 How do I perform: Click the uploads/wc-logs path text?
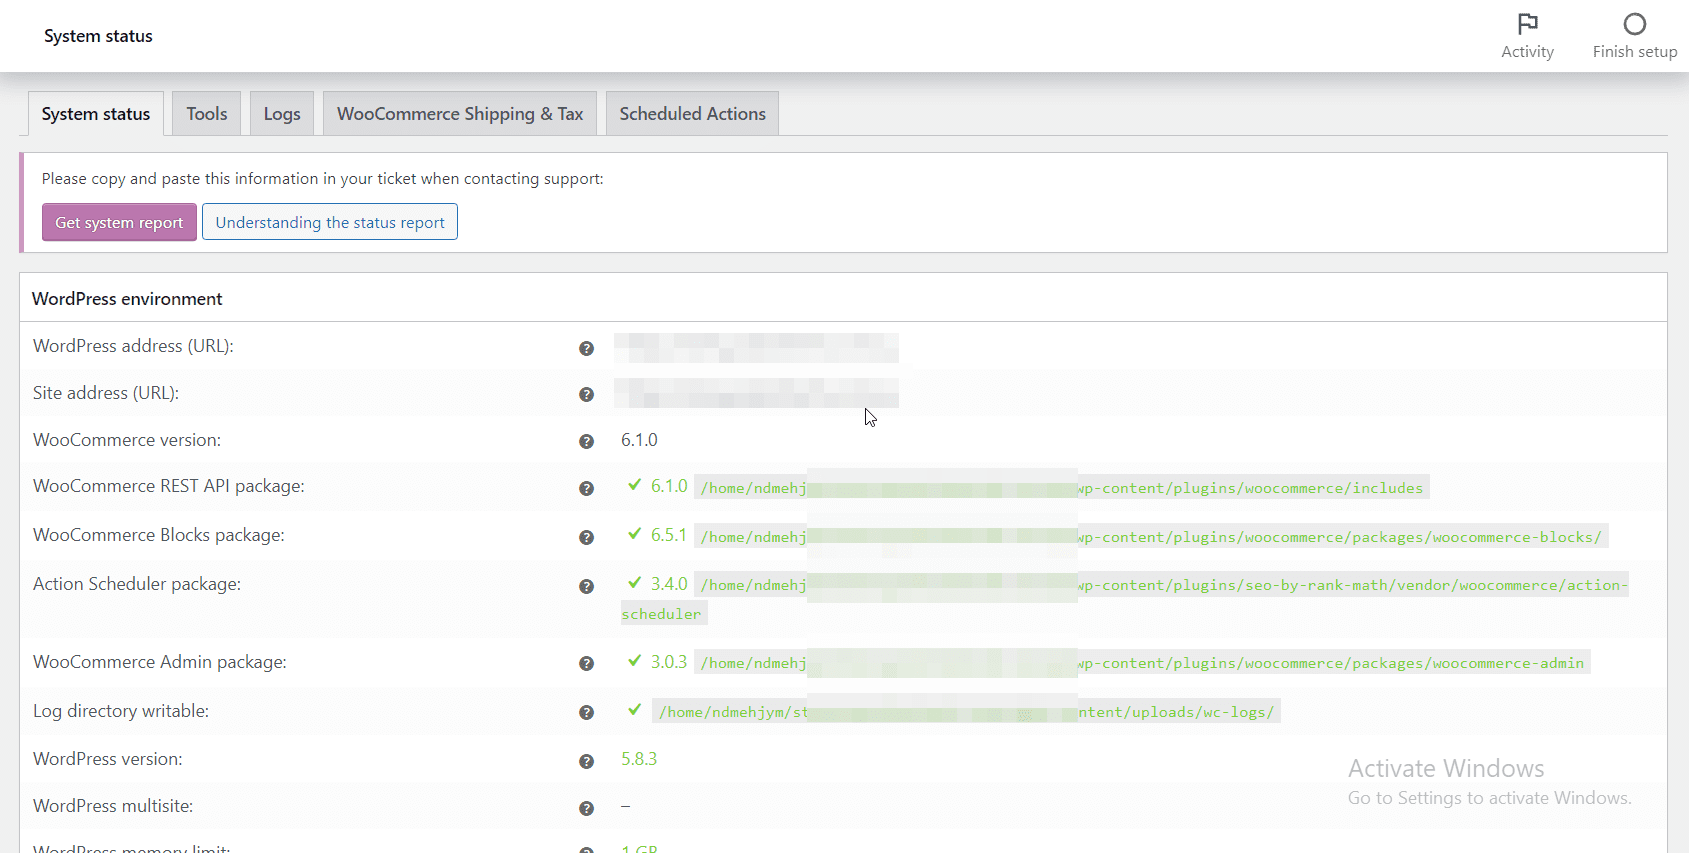966,712
